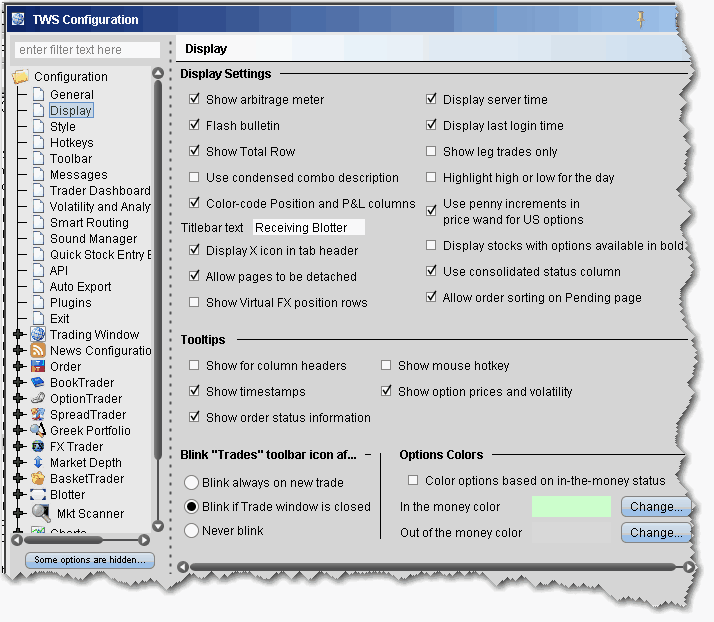Click the Configuration folder icon

pyautogui.click(x=20, y=76)
